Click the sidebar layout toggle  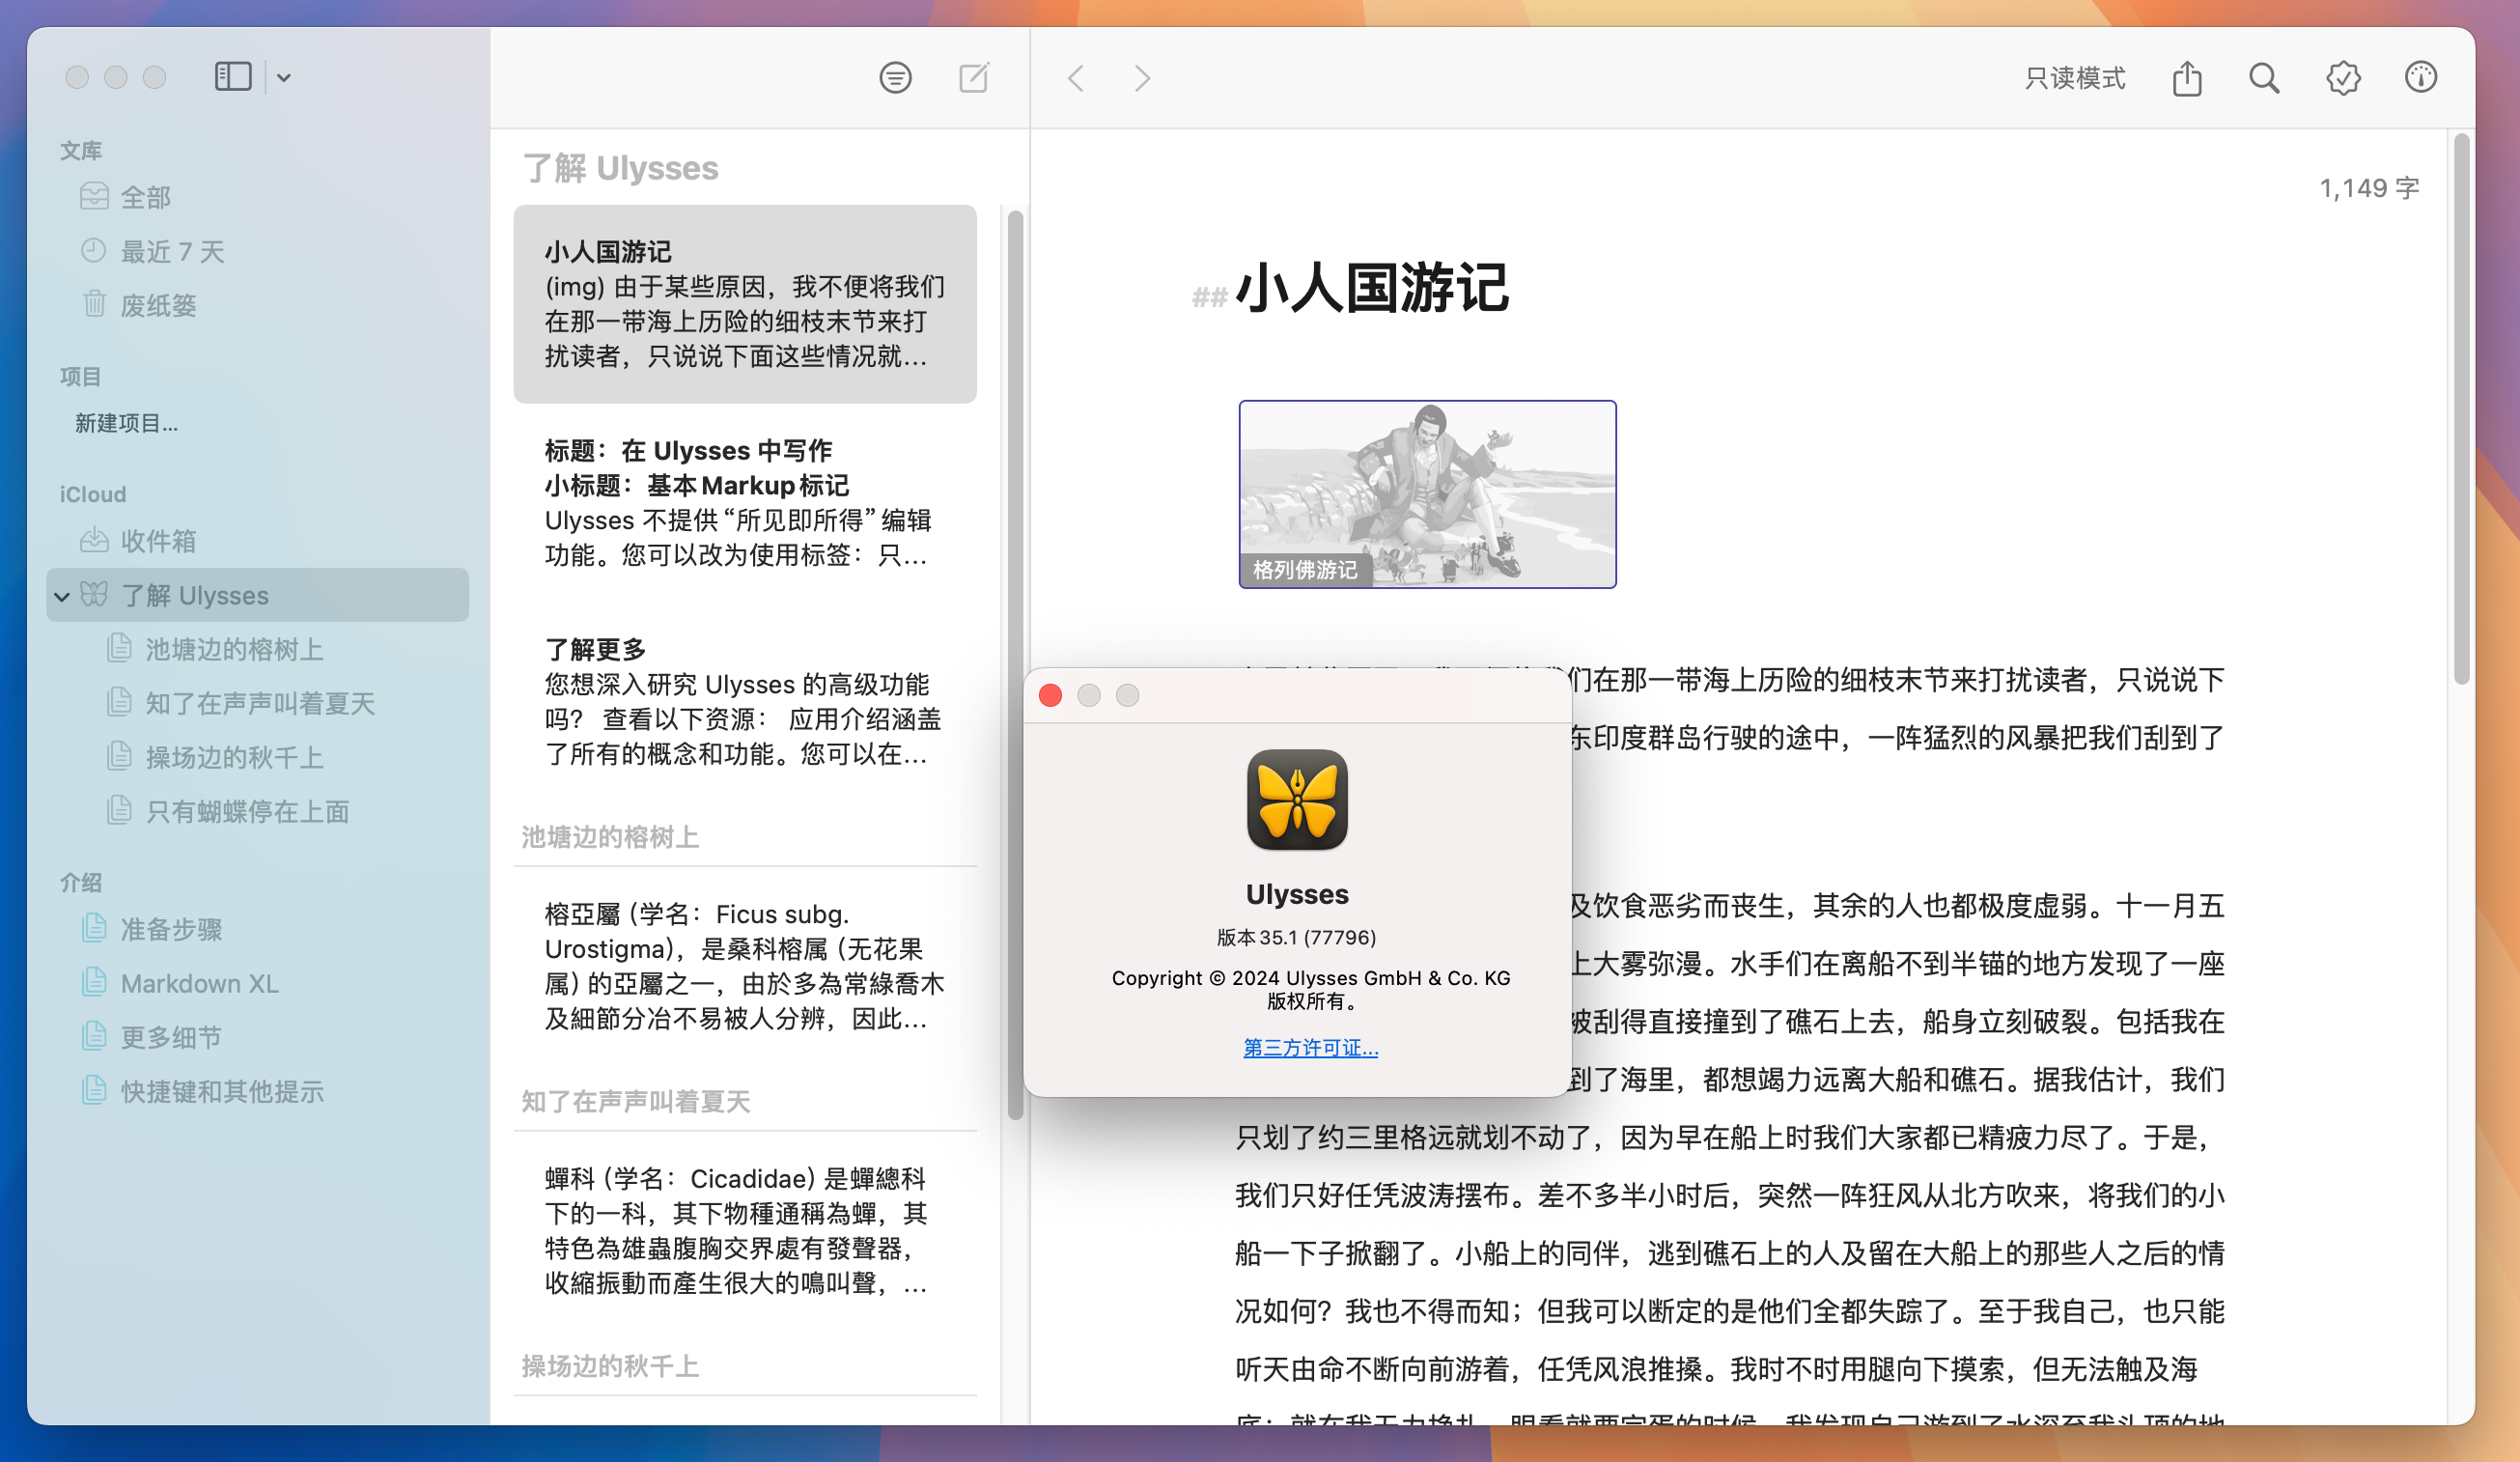tap(232, 76)
